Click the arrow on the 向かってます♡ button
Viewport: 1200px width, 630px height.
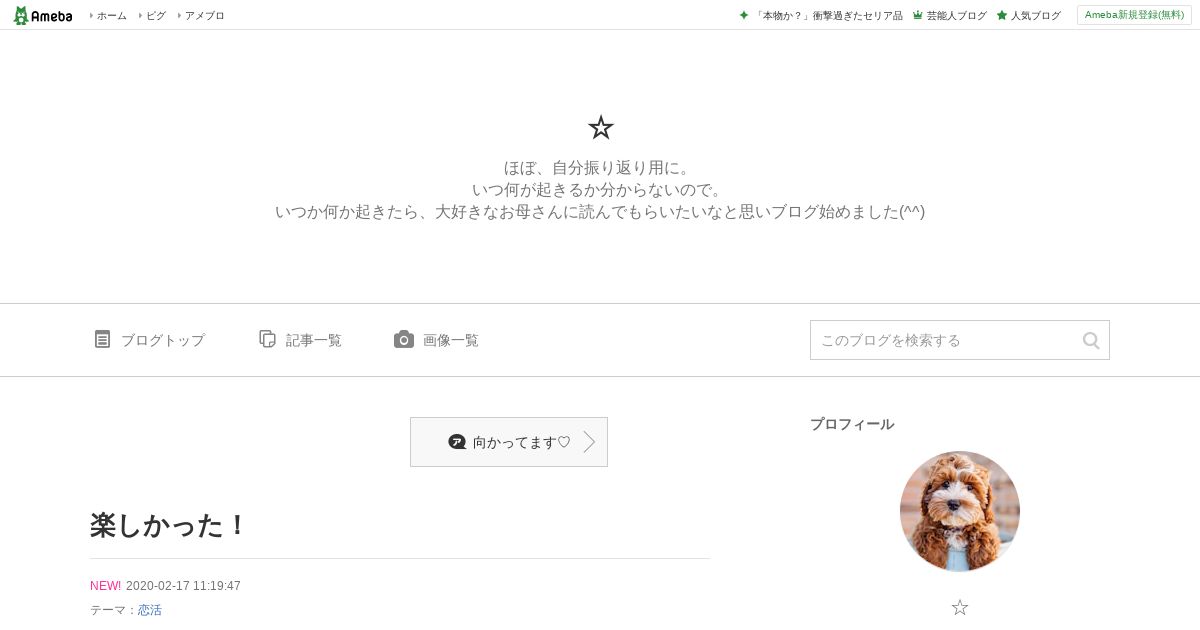[589, 442]
